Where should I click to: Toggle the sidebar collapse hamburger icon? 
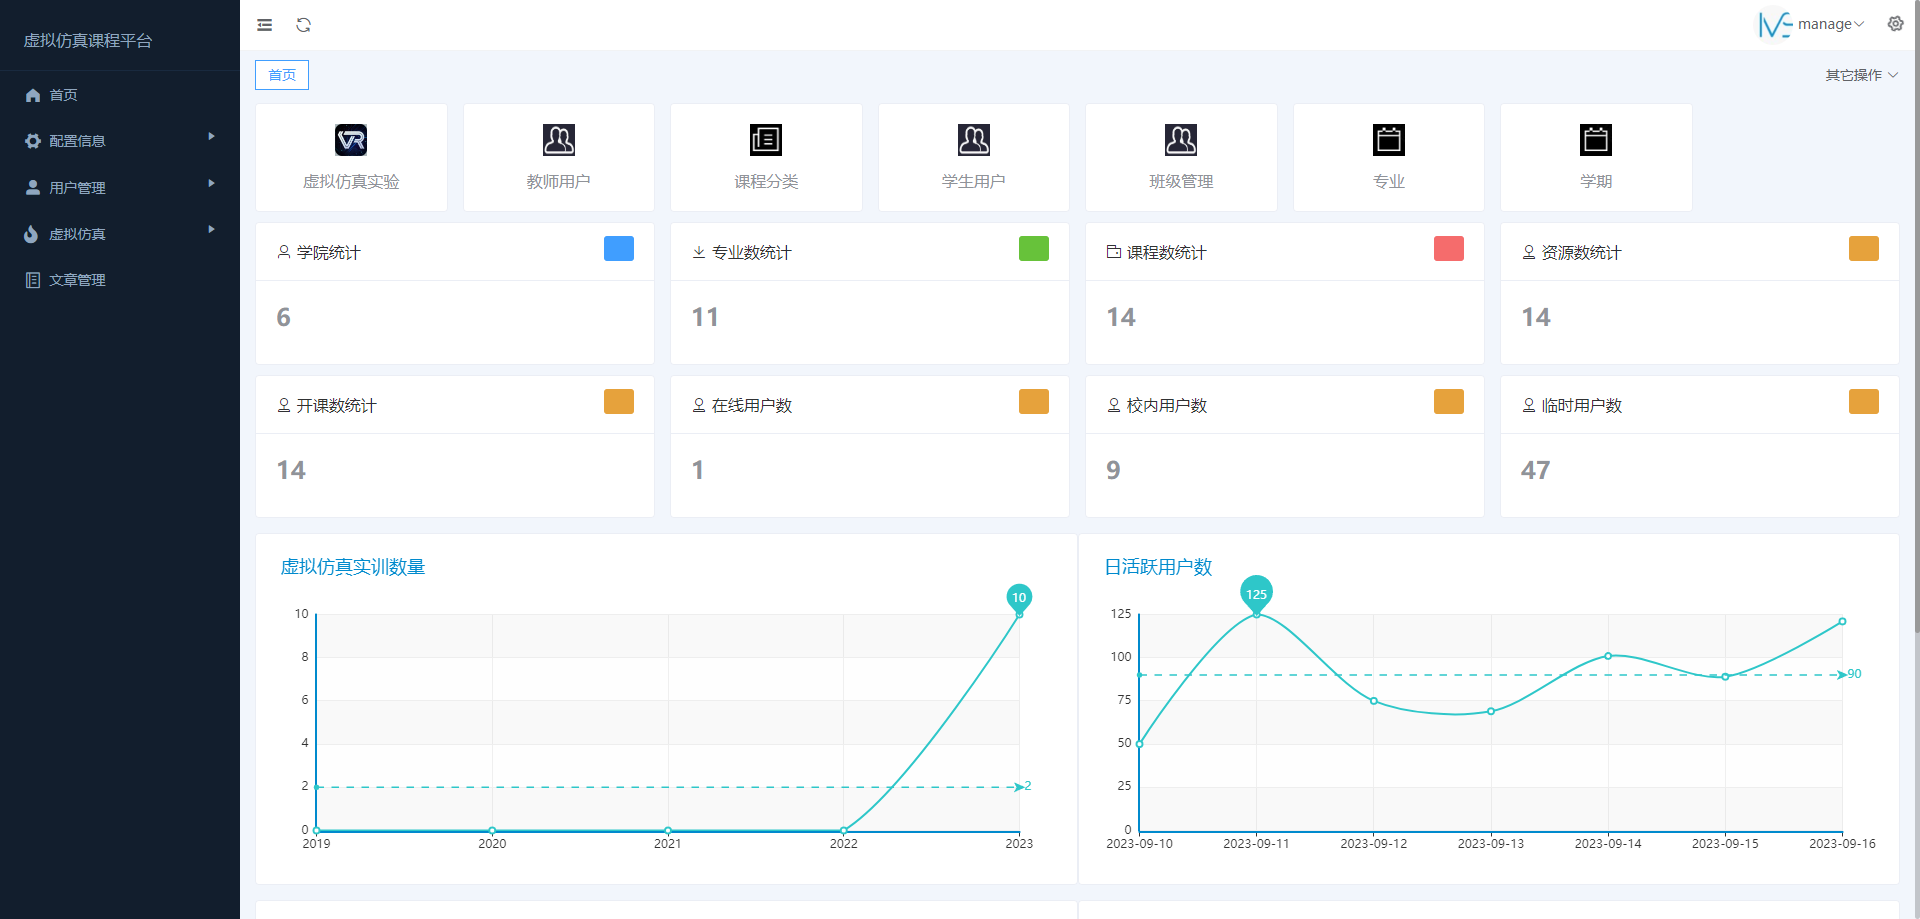click(x=265, y=25)
